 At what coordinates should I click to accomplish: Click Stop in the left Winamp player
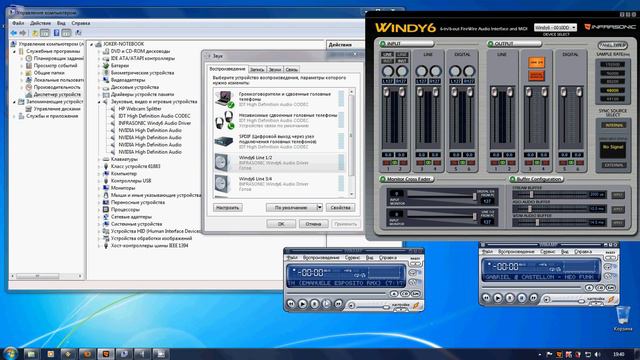(326, 304)
